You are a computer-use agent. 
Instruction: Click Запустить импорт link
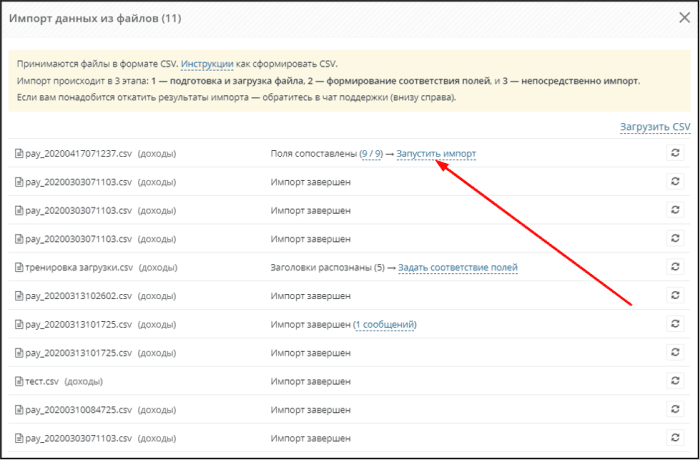(x=436, y=154)
